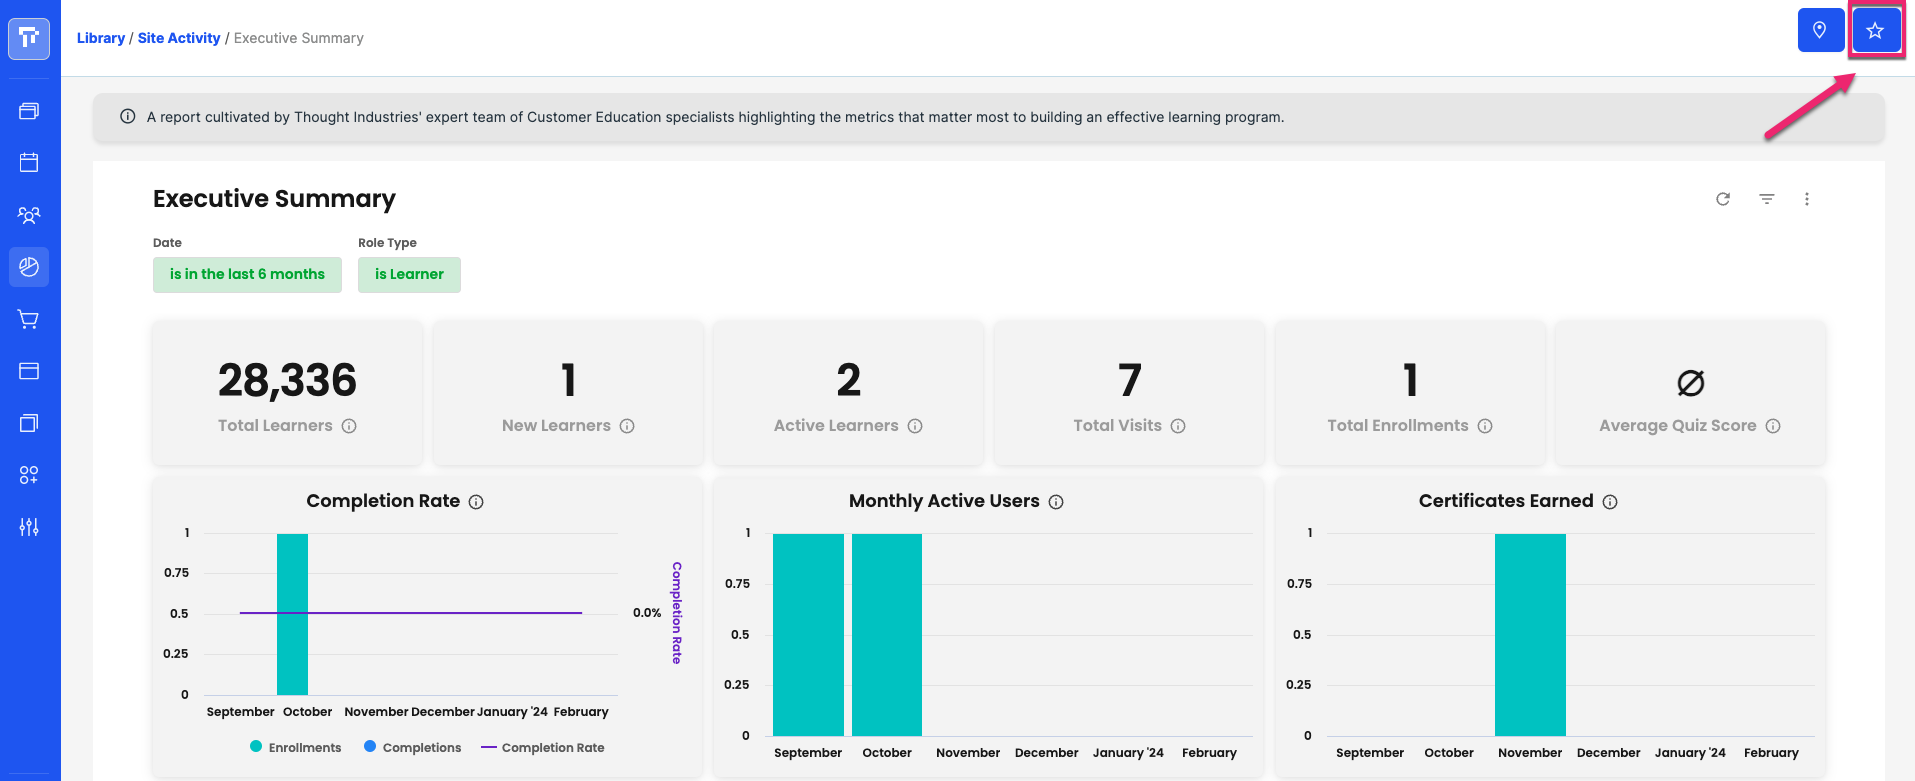Screen dimensions: 1915x781
Task: Toggle Completions series in chart legend
Action: [x=412, y=747]
